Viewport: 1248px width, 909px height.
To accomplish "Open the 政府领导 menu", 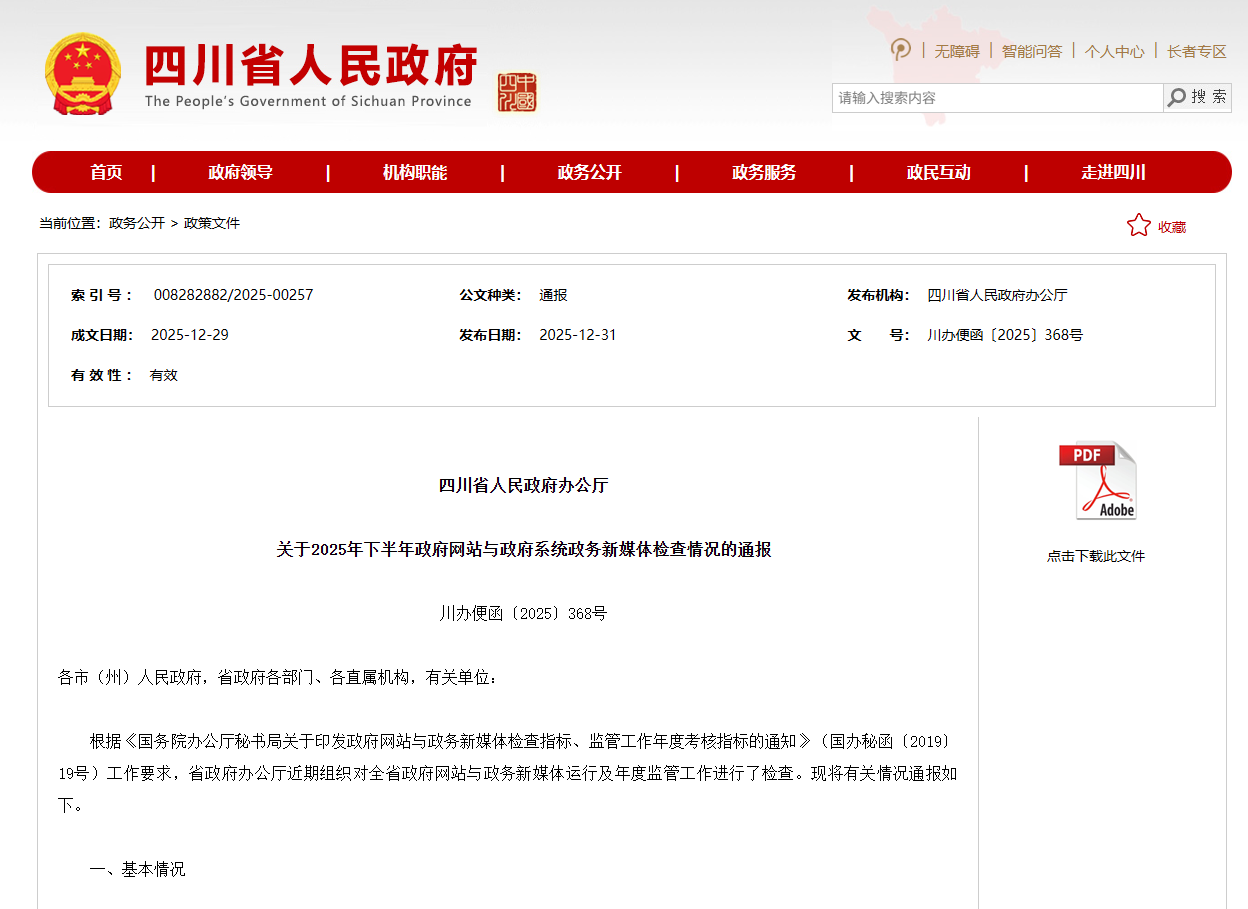I will (x=240, y=172).
